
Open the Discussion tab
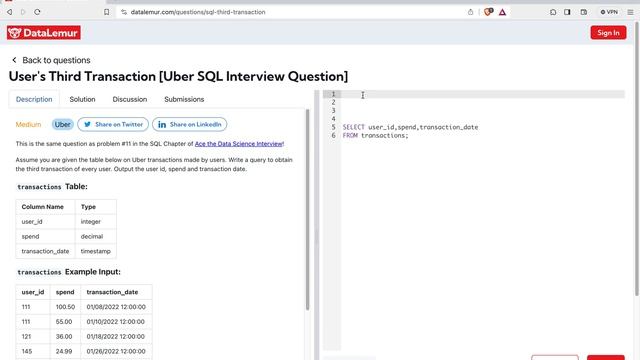click(x=130, y=99)
